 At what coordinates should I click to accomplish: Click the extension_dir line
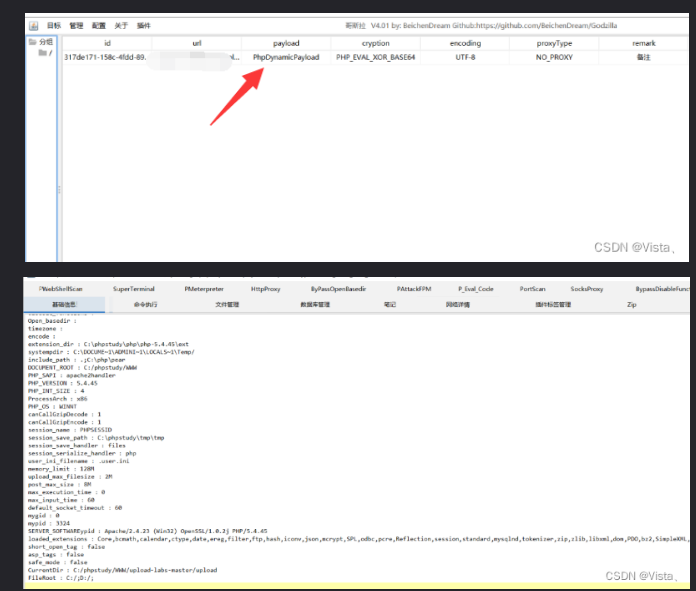pos(108,344)
